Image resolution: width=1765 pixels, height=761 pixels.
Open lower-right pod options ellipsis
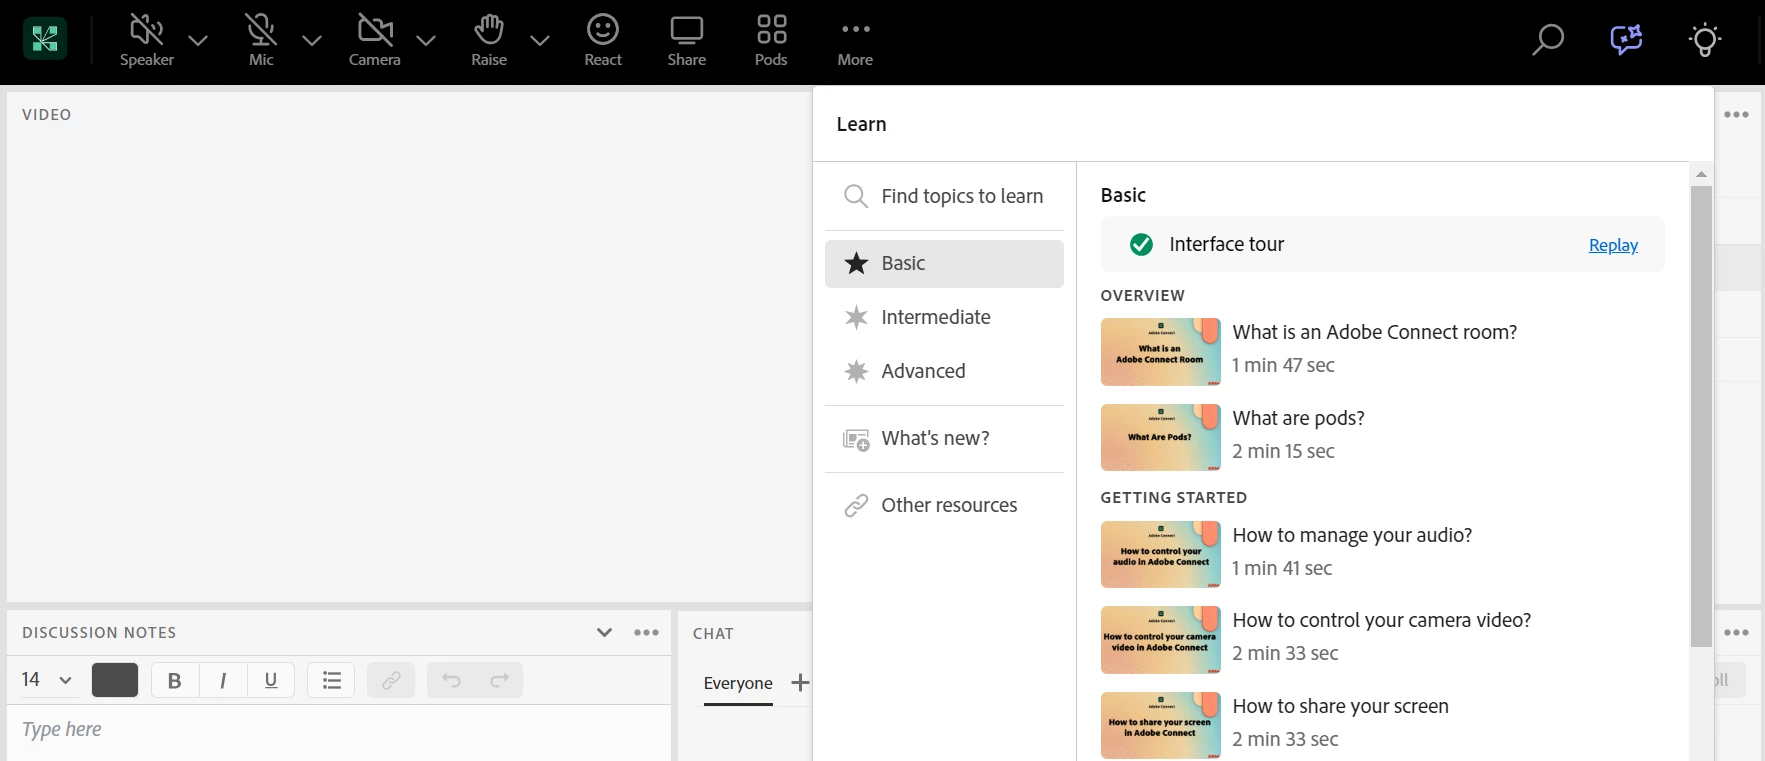pyautogui.click(x=1736, y=632)
